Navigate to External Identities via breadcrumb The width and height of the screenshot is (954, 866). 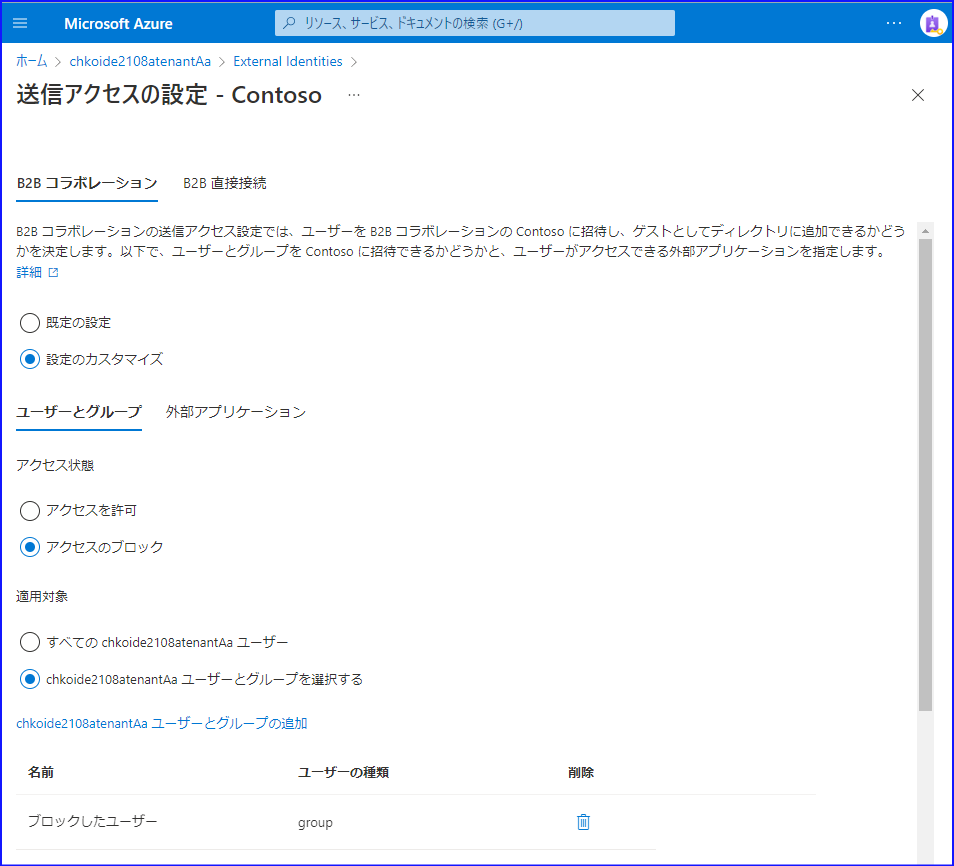pyautogui.click(x=287, y=61)
